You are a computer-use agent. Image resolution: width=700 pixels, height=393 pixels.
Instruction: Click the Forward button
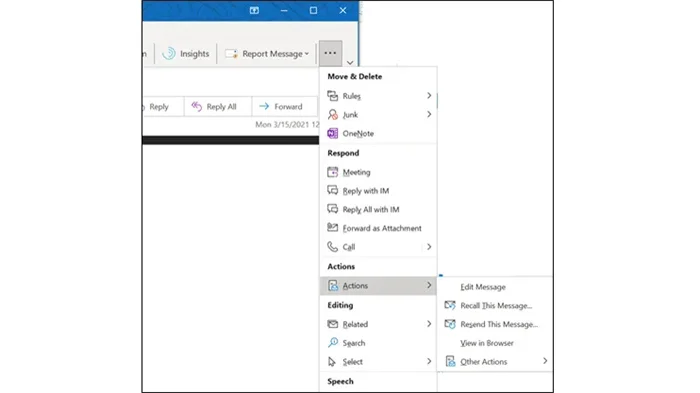click(282, 107)
